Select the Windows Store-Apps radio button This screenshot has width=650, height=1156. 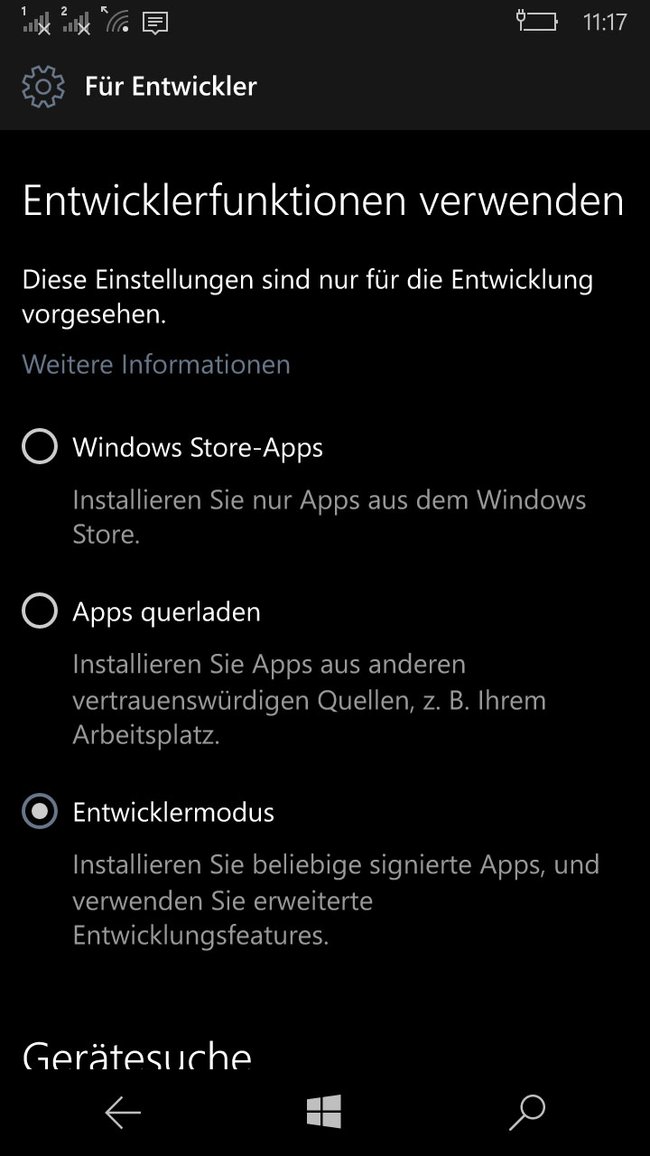[x=40, y=447]
